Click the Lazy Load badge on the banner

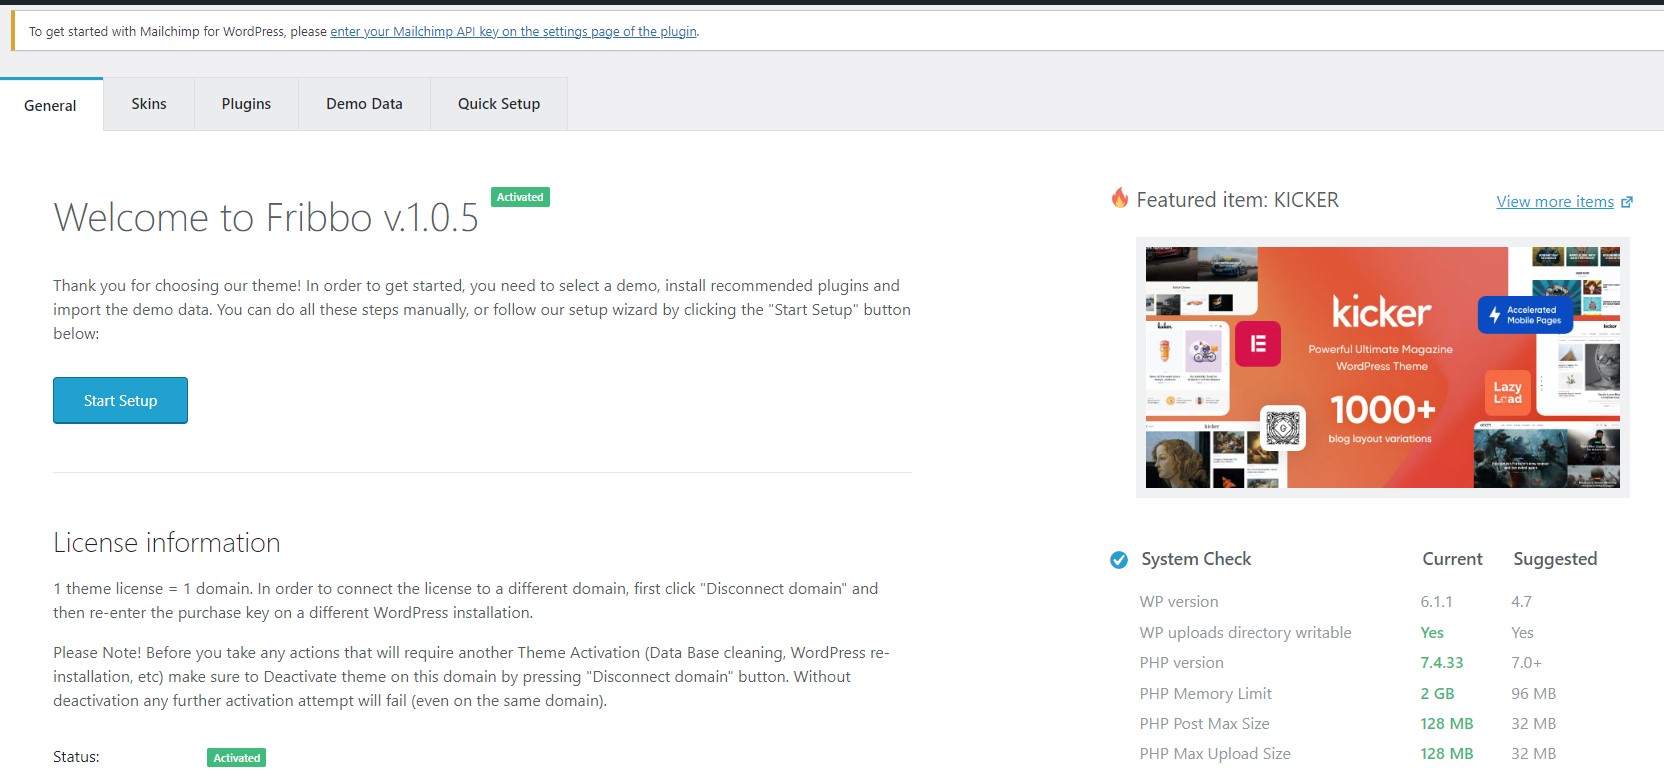(x=1507, y=392)
